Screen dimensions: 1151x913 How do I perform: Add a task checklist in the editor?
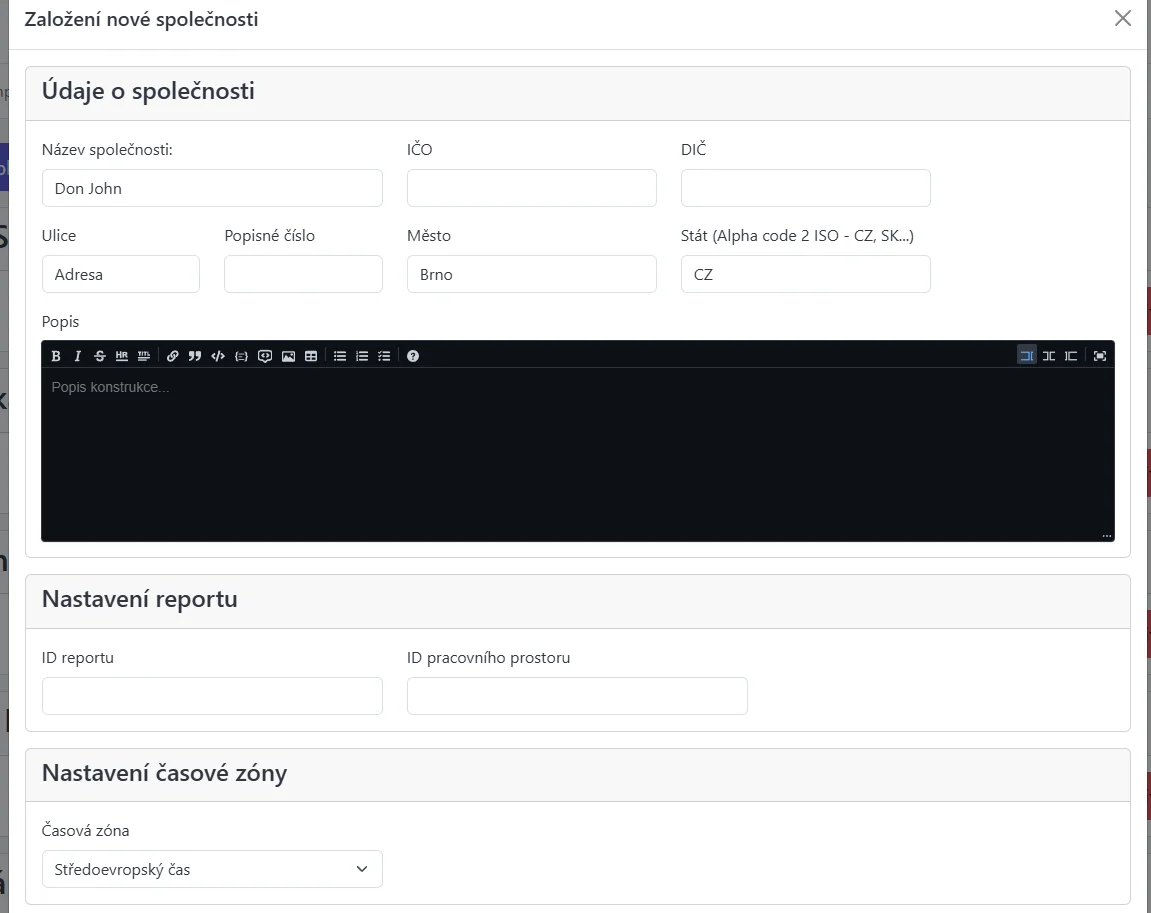click(384, 356)
